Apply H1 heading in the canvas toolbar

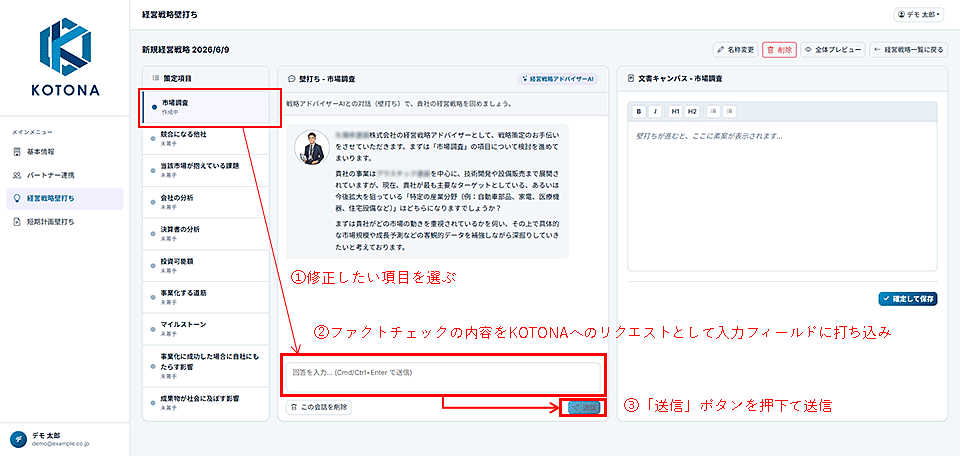[675, 112]
